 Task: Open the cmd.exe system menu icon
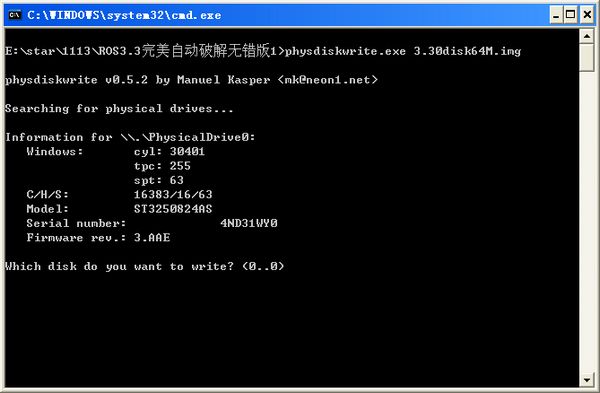click(15, 15)
